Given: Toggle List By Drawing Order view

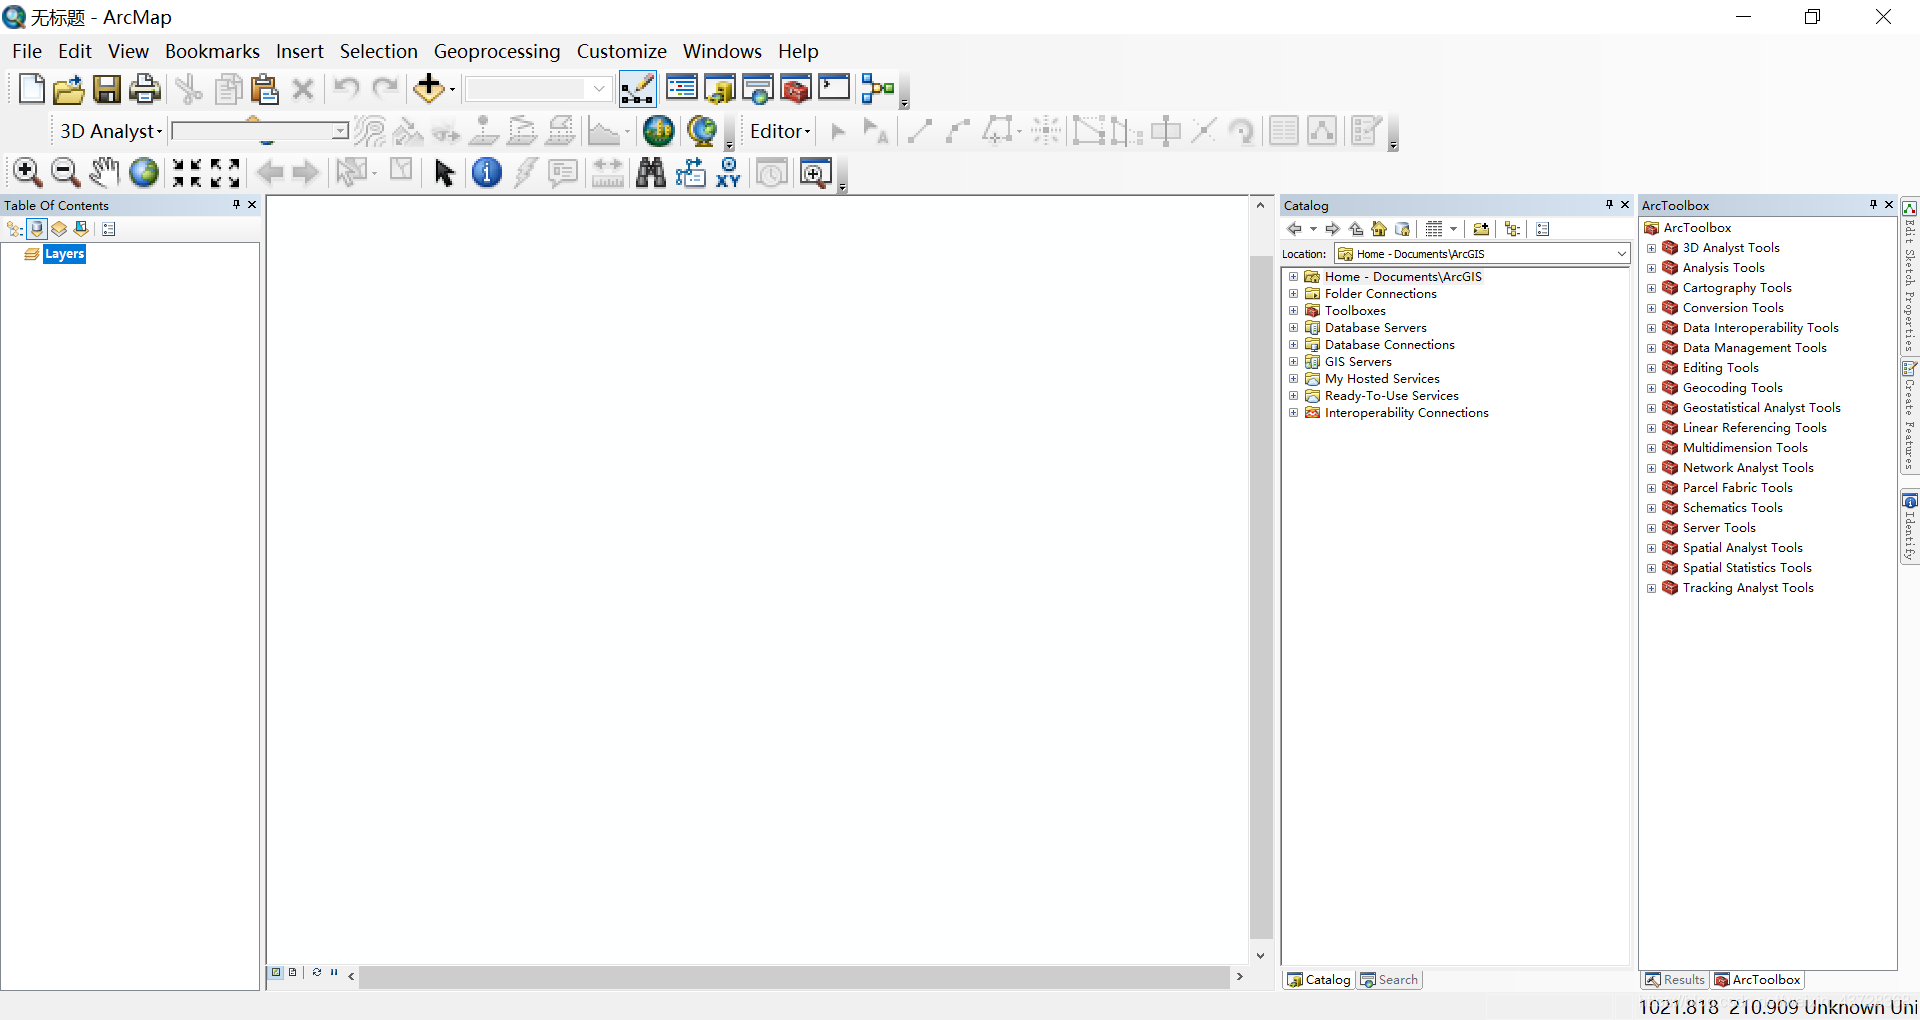Looking at the screenshot, I should point(15,229).
